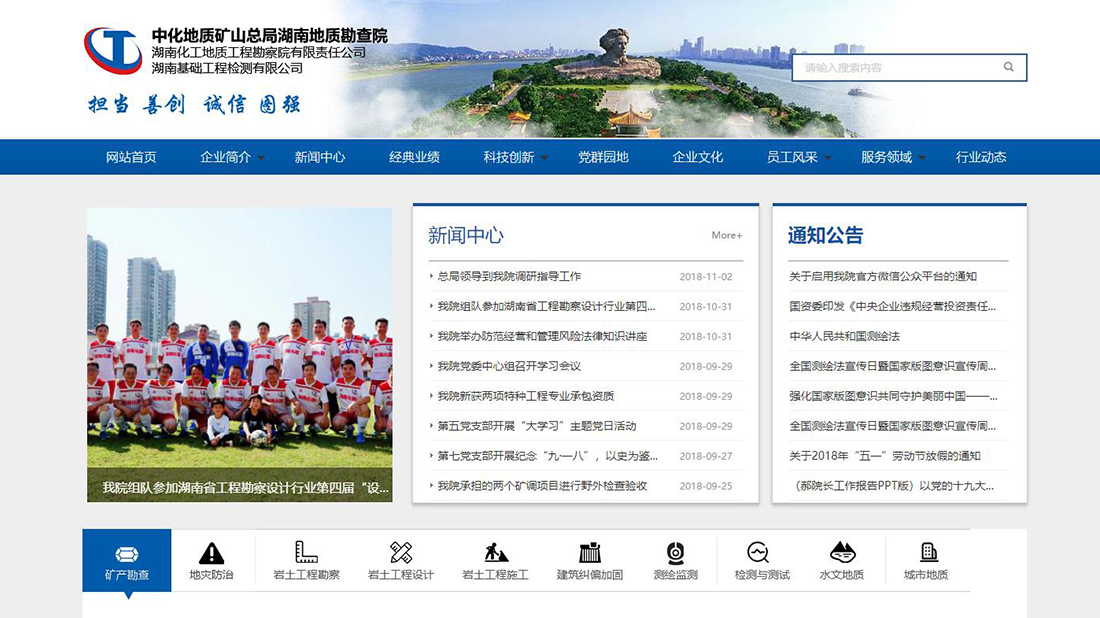The image size is (1100, 618).
Task: Open news item 第七党支部开展纪念“九一八”
Action: (x=548, y=456)
